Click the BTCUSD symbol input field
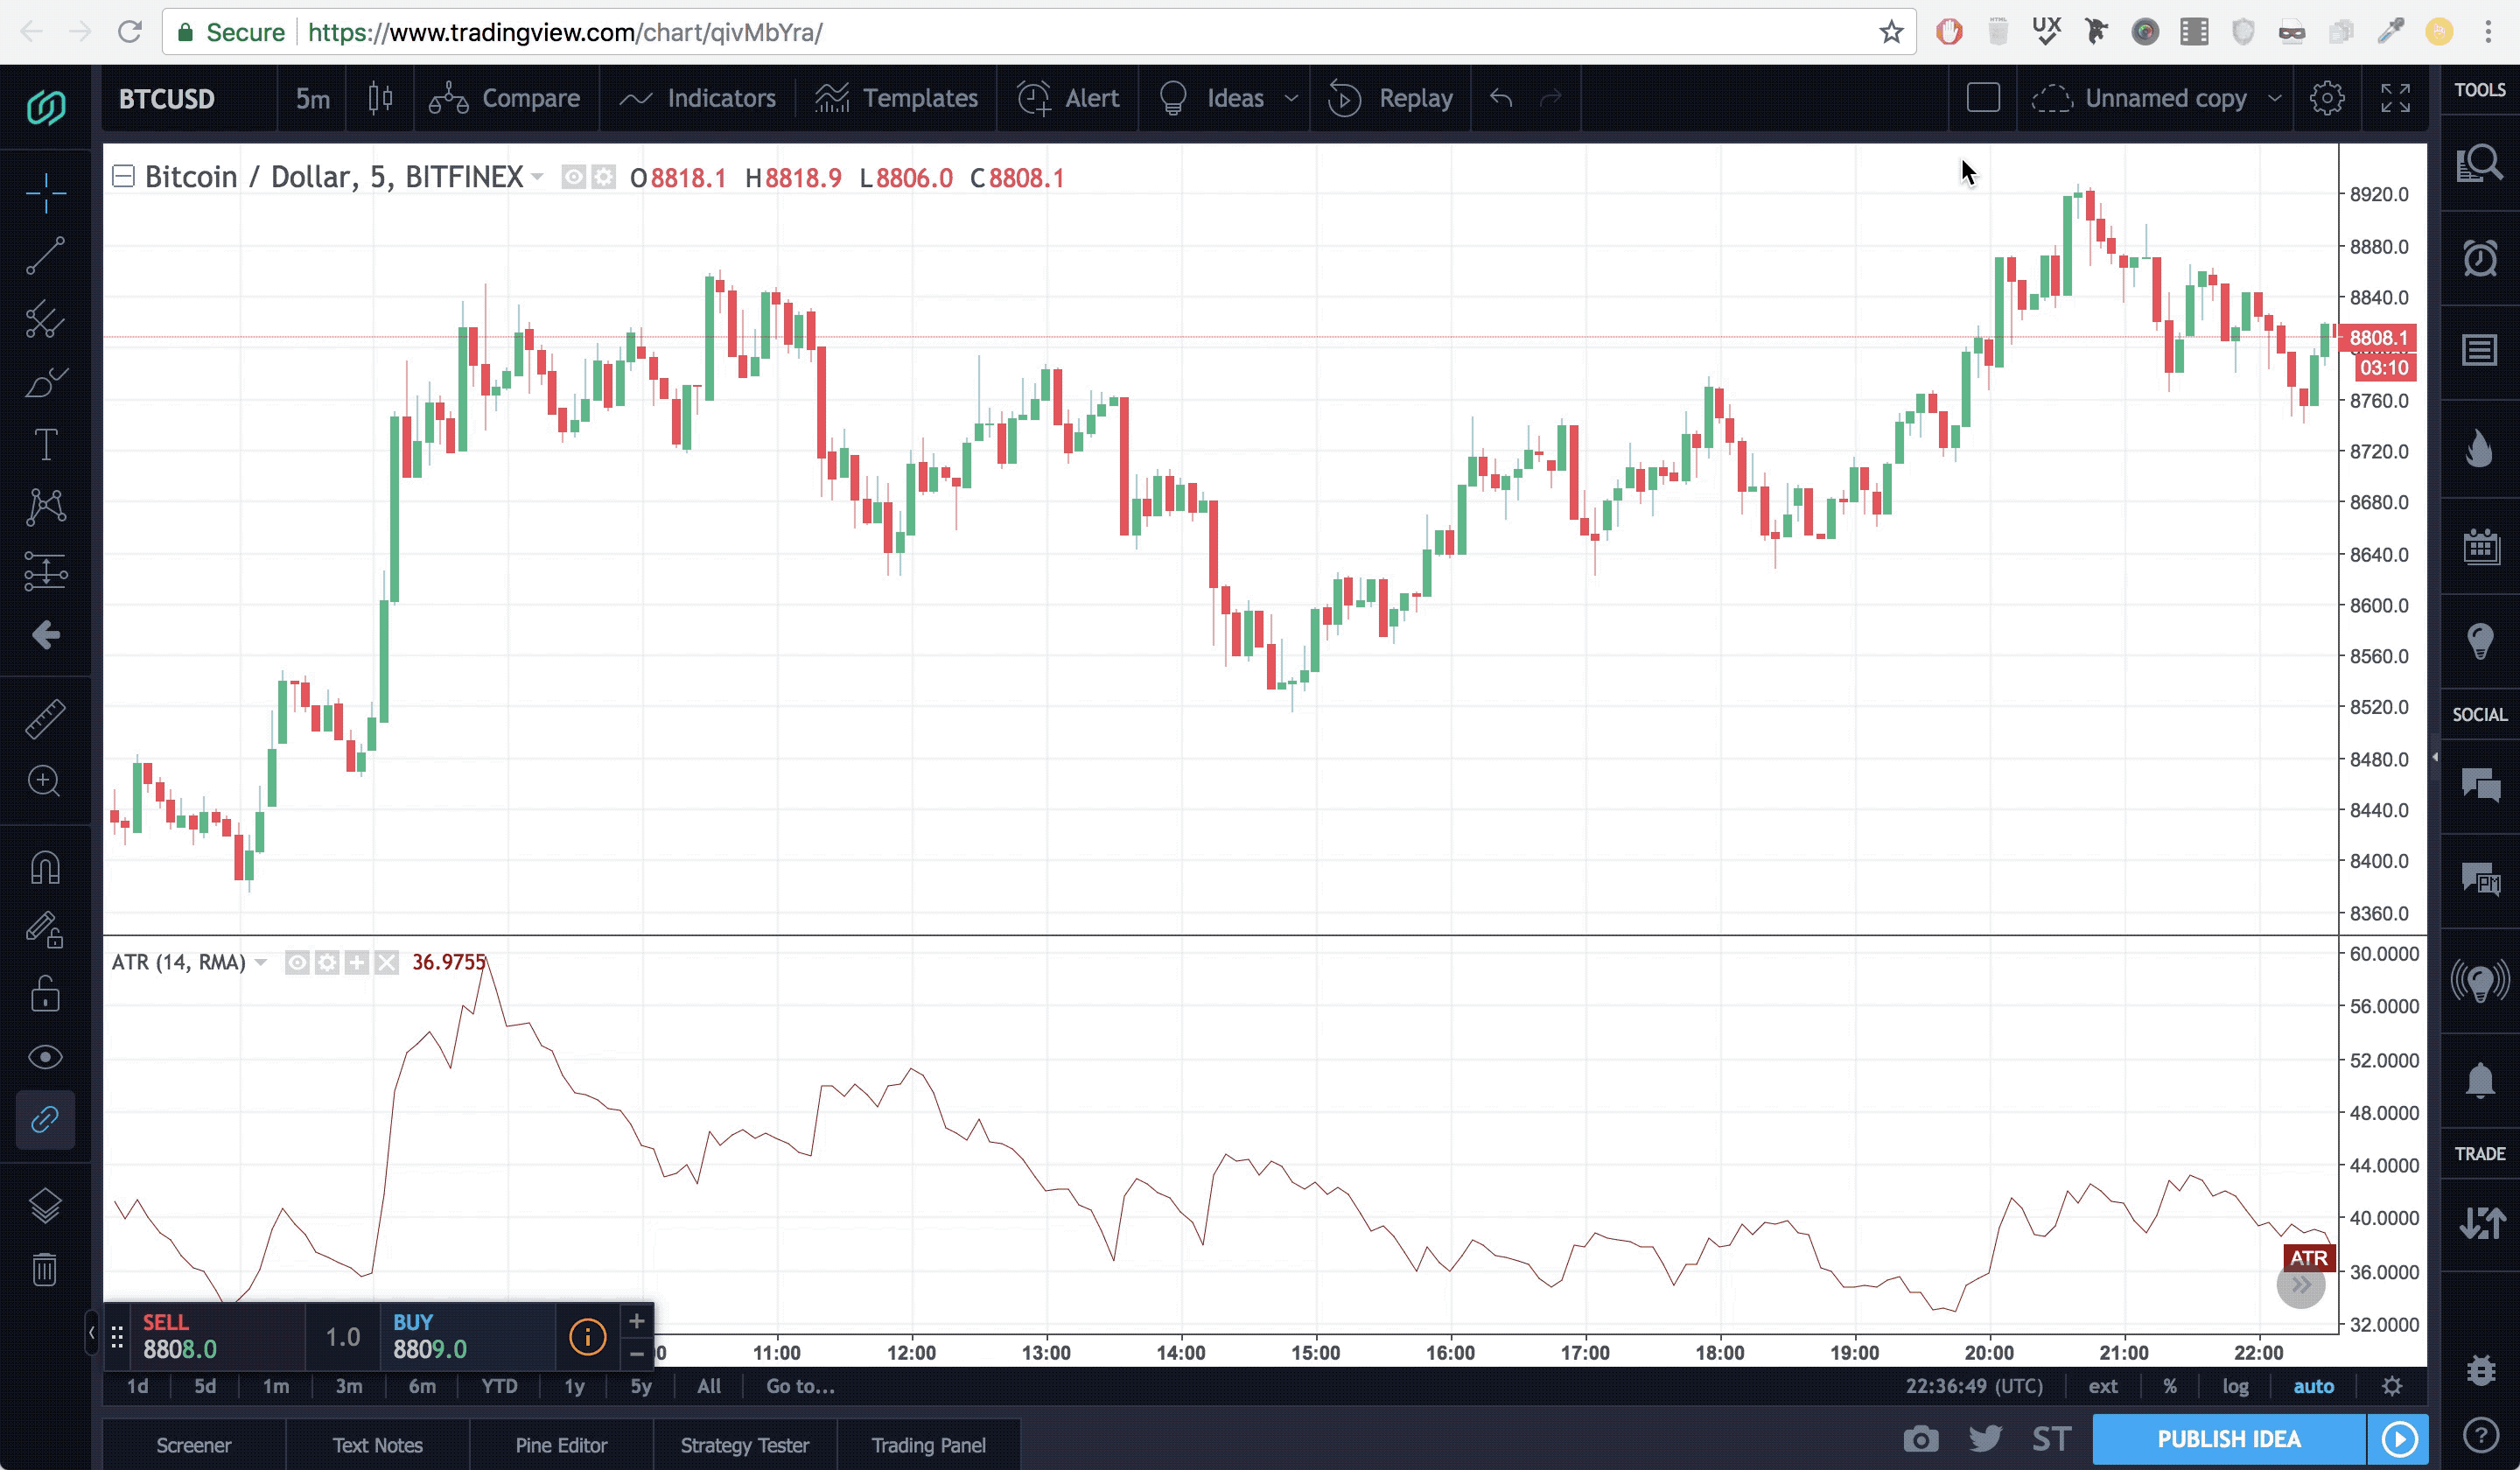The height and width of the screenshot is (1470, 2520). (167, 98)
